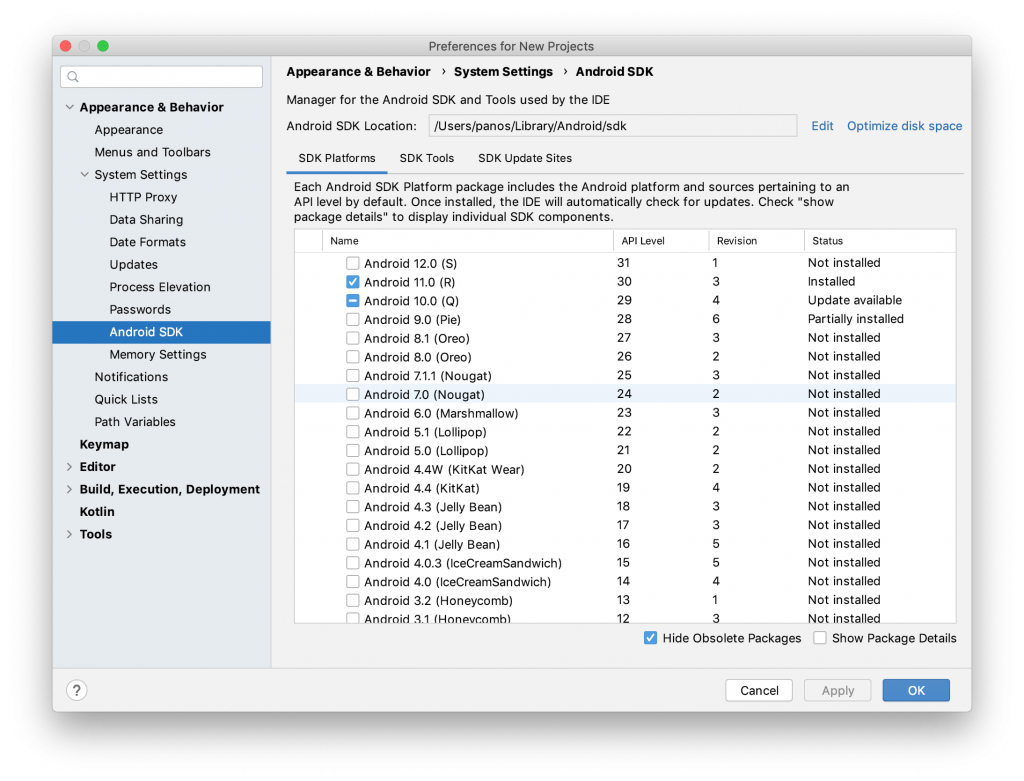Expand Build, Execution, Deployment section
This screenshot has width=1024, height=781.
point(69,489)
